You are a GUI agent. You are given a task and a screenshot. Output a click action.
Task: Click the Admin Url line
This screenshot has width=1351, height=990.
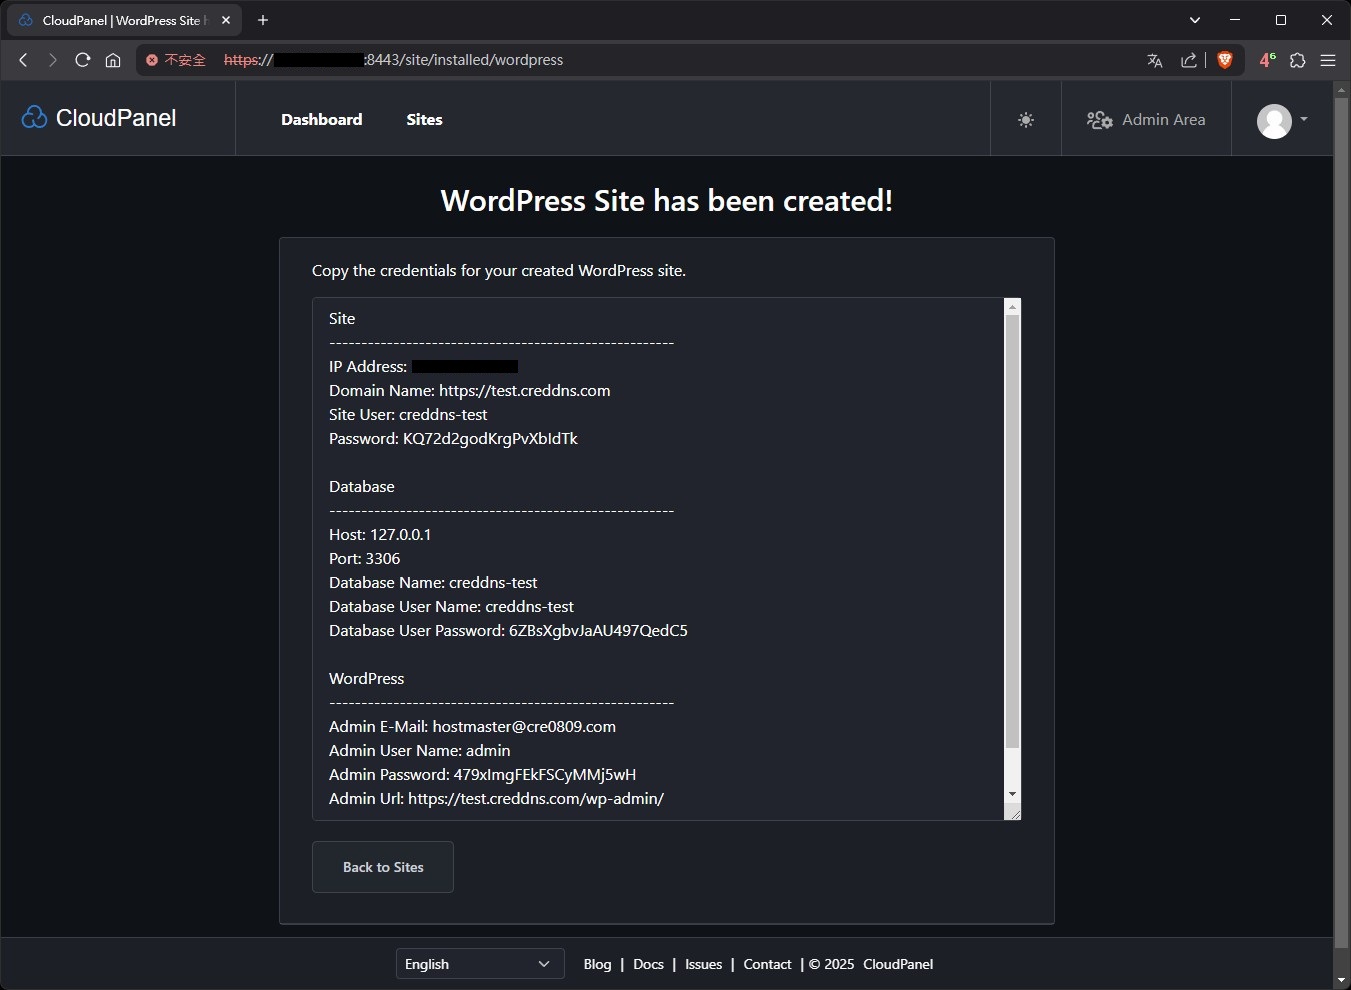pos(496,798)
